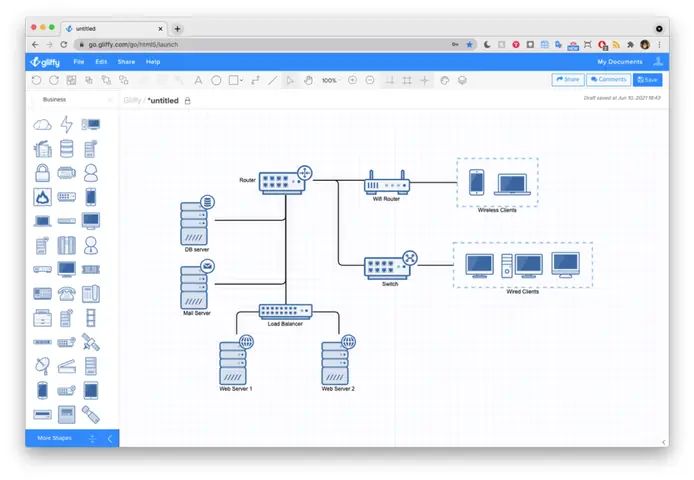Click the Wired Clients label
This screenshot has width=694, height=480.
point(523,291)
